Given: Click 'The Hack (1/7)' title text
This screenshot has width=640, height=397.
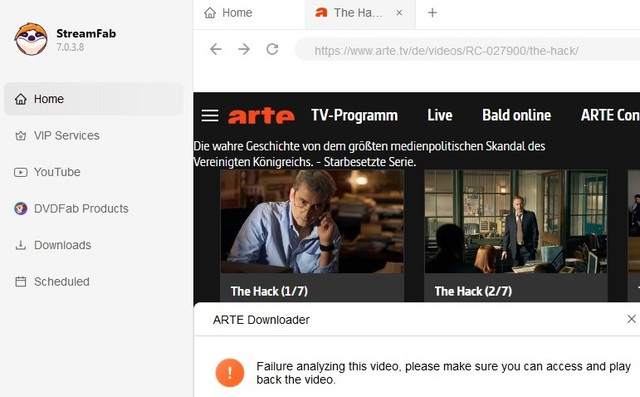Looking at the screenshot, I should coord(269,291).
